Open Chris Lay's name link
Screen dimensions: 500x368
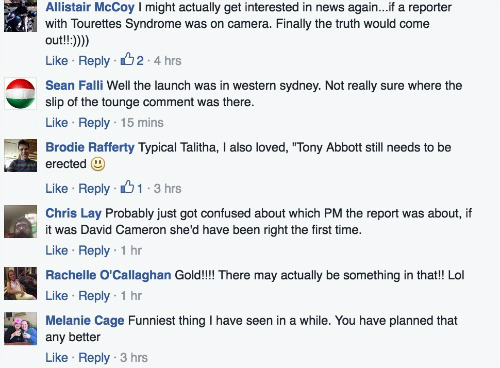click(x=73, y=213)
